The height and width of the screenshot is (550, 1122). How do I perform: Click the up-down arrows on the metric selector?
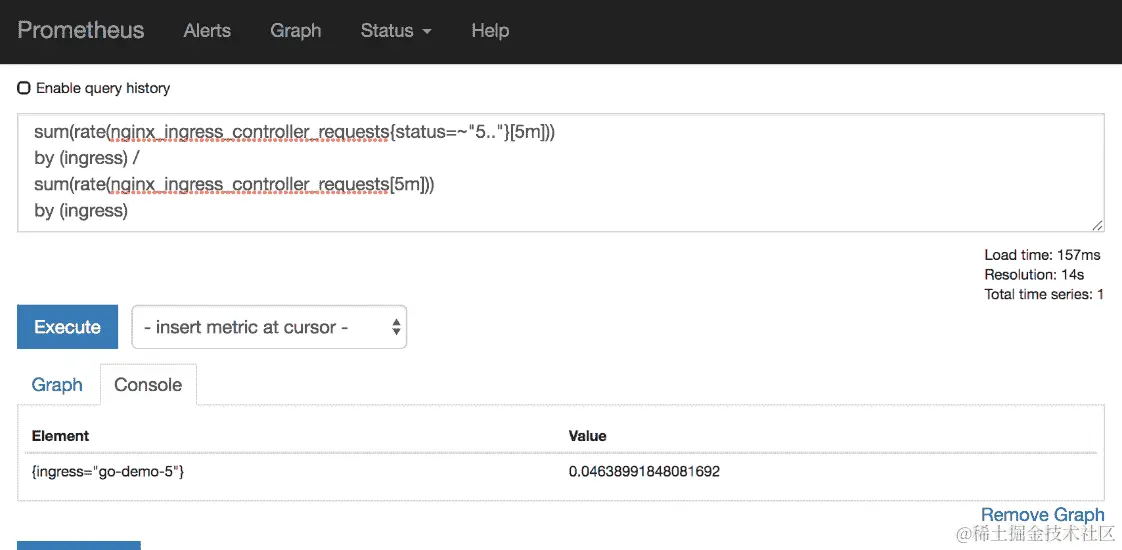(396, 327)
